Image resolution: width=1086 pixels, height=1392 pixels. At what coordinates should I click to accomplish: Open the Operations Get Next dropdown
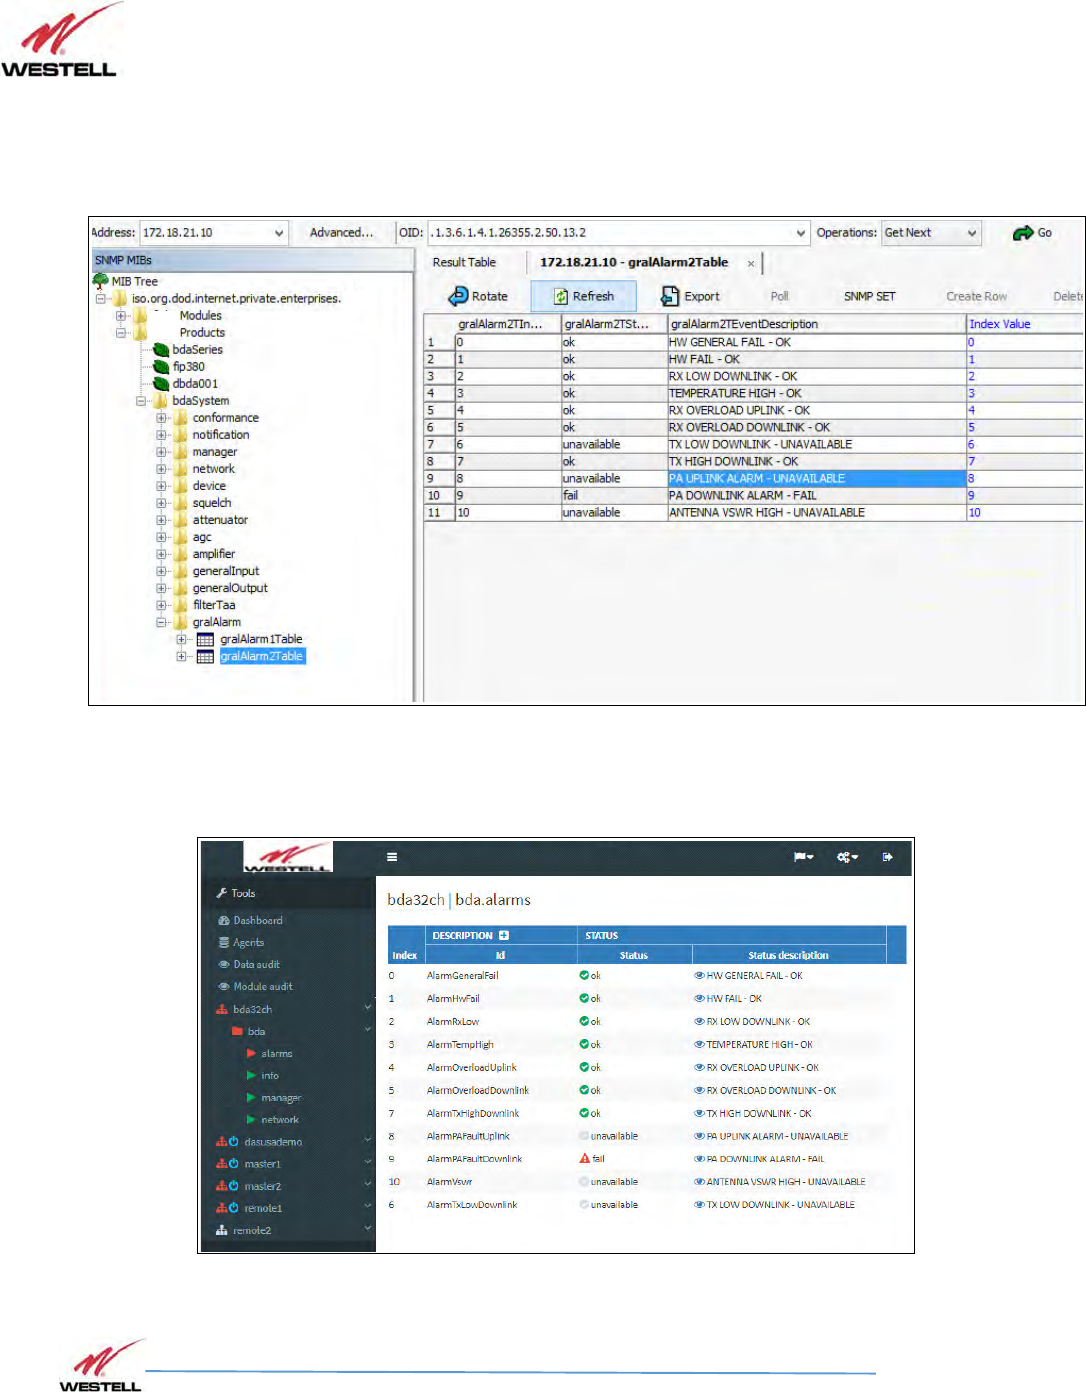[971, 233]
